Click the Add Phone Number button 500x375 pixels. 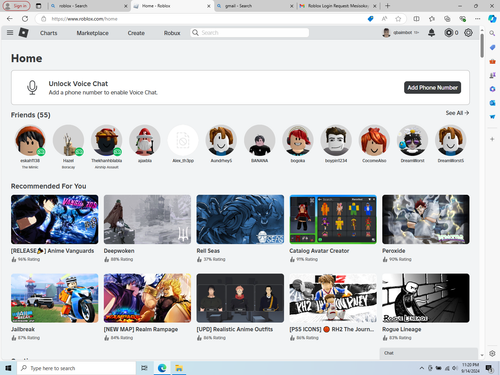(432, 88)
